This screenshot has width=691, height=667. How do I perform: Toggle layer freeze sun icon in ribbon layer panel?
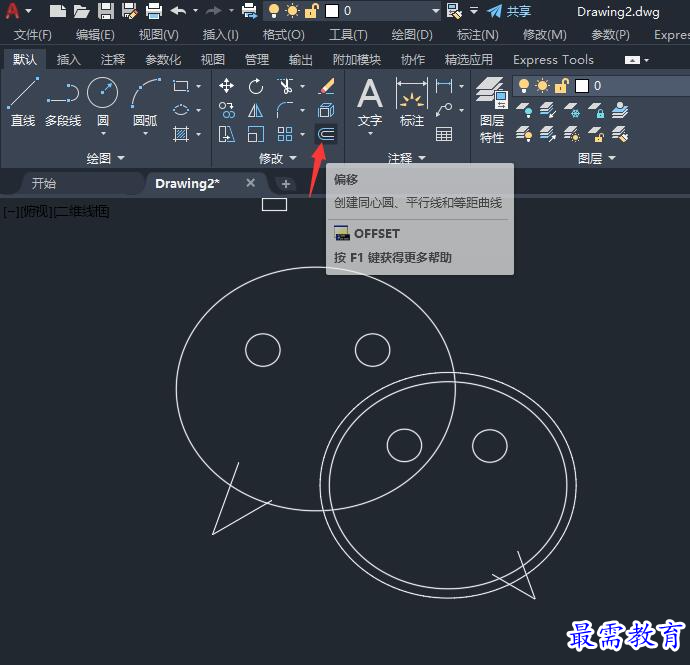click(542, 85)
